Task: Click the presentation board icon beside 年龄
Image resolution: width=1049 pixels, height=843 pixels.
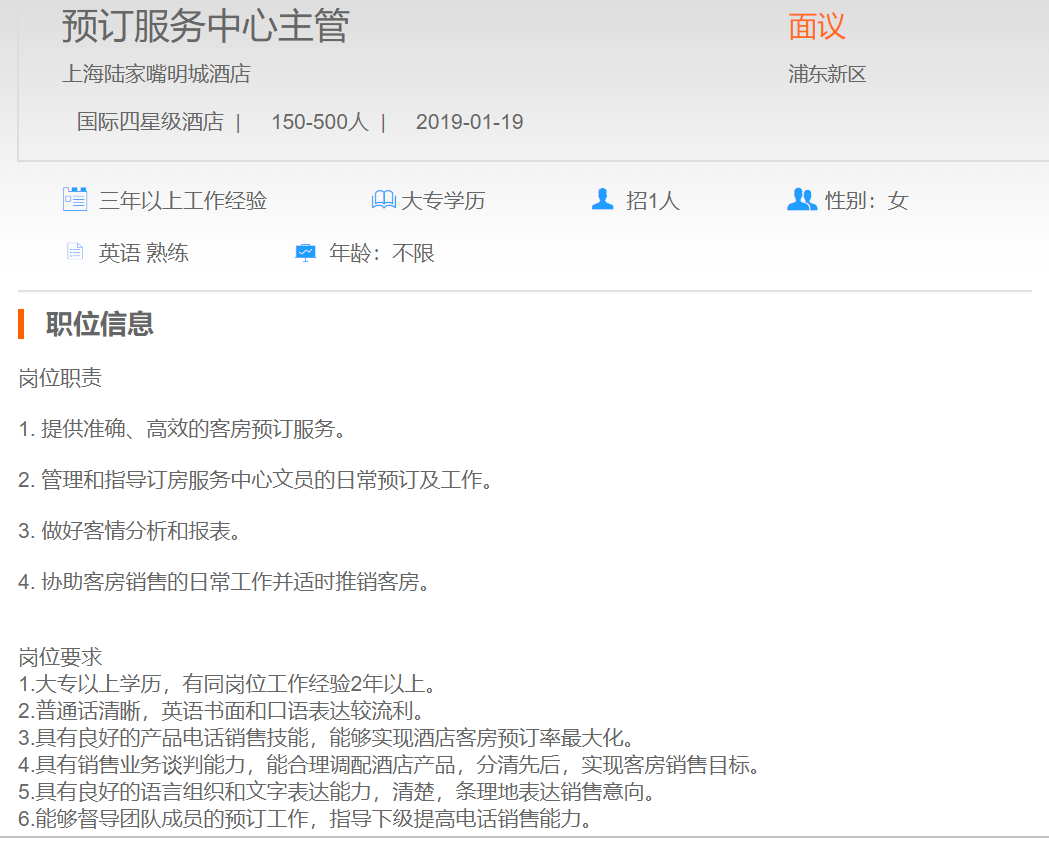Action: coord(306,253)
